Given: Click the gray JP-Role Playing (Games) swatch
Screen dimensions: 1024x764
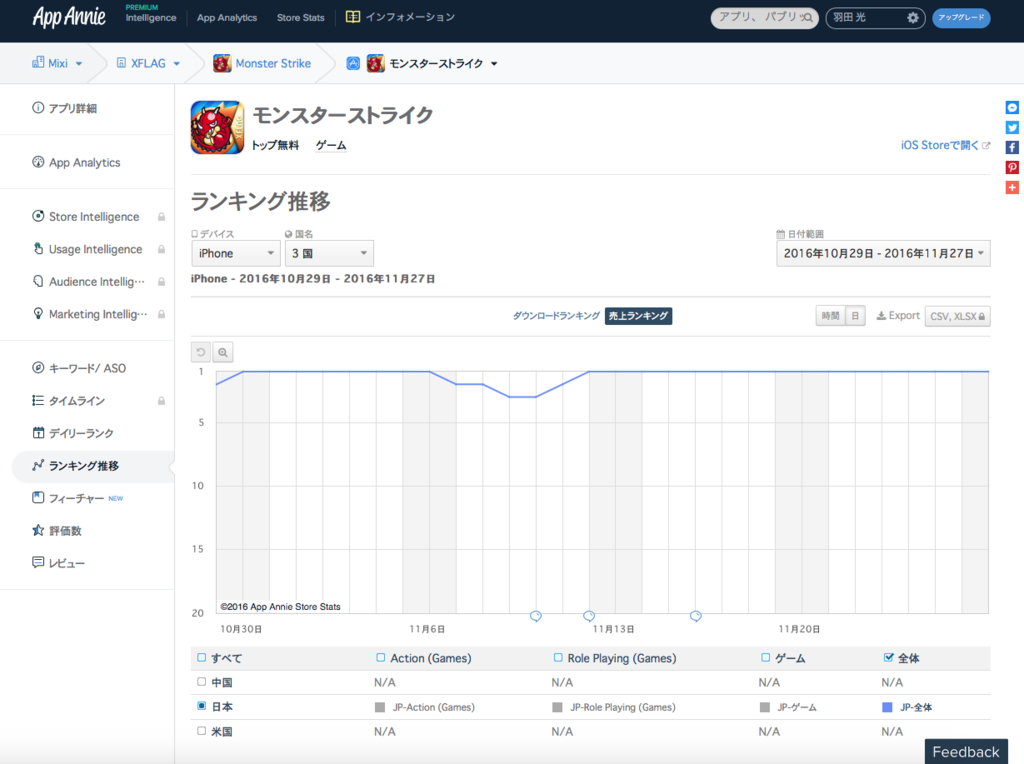Looking at the screenshot, I should (557, 707).
